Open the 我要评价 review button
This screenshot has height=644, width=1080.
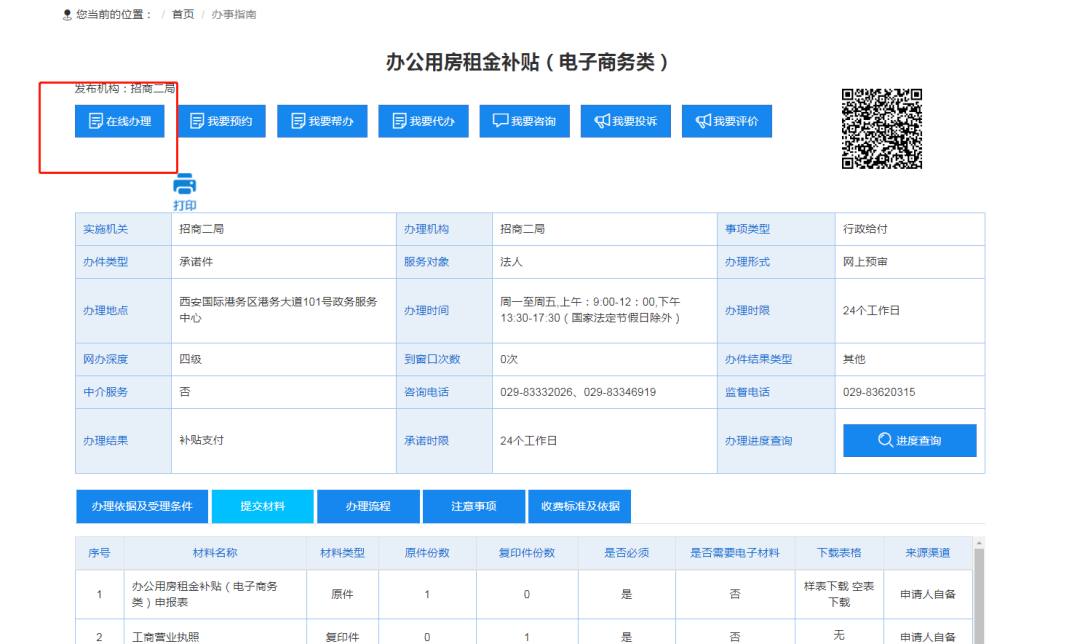727,121
